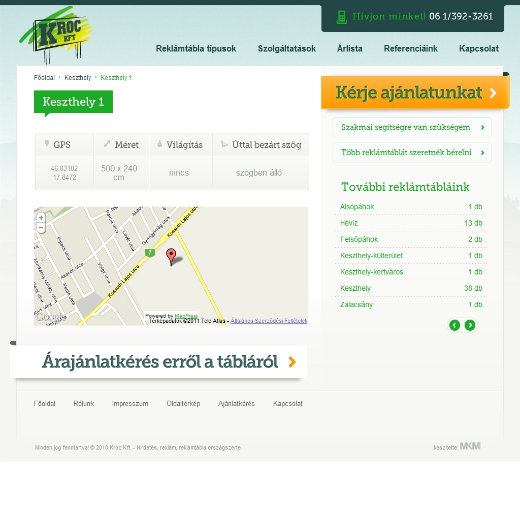520x520 pixels.
Task: Click the 500 x 240 cm size value
Action: (x=119, y=173)
